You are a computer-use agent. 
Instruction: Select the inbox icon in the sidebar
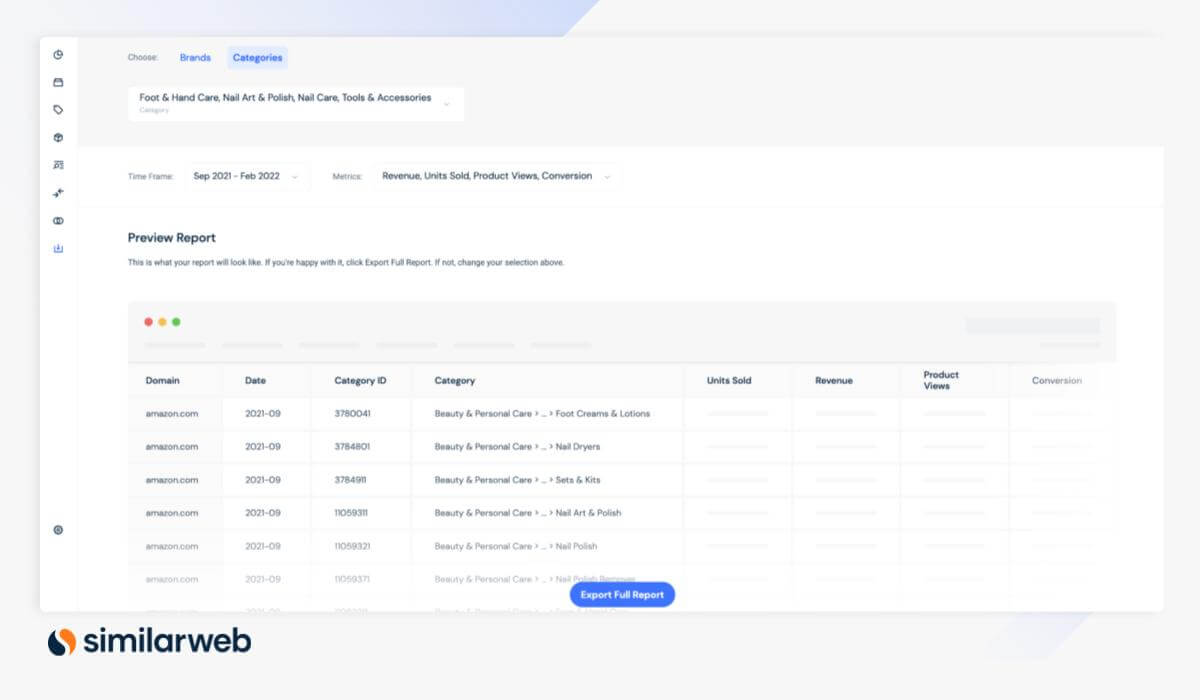(57, 83)
